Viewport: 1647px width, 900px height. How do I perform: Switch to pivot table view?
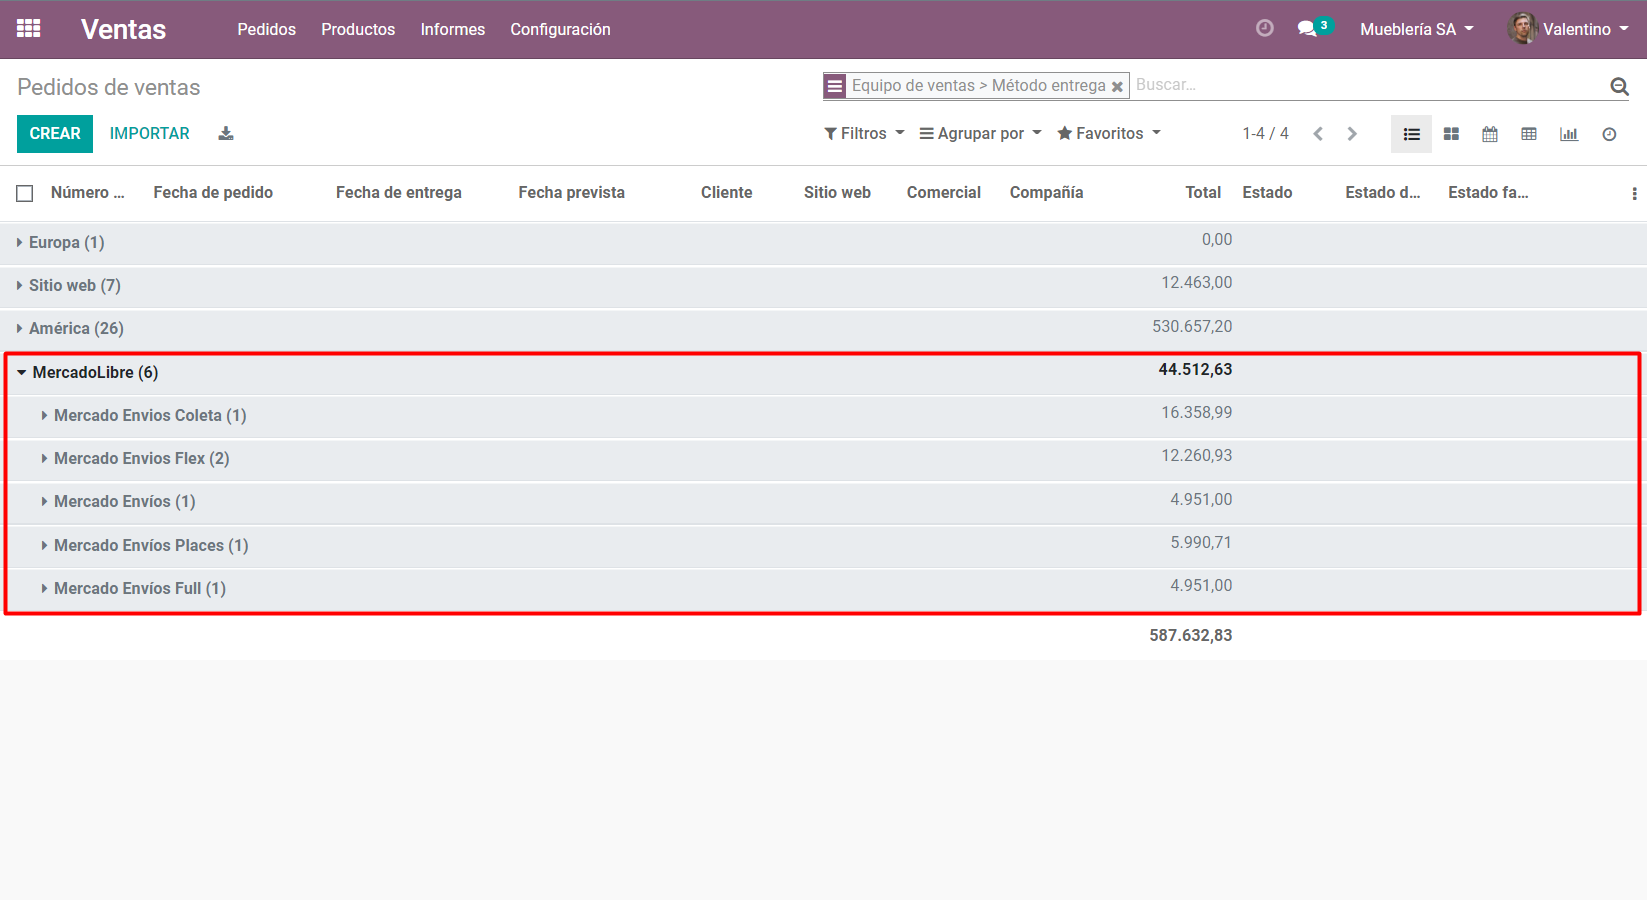[1529, 134]
